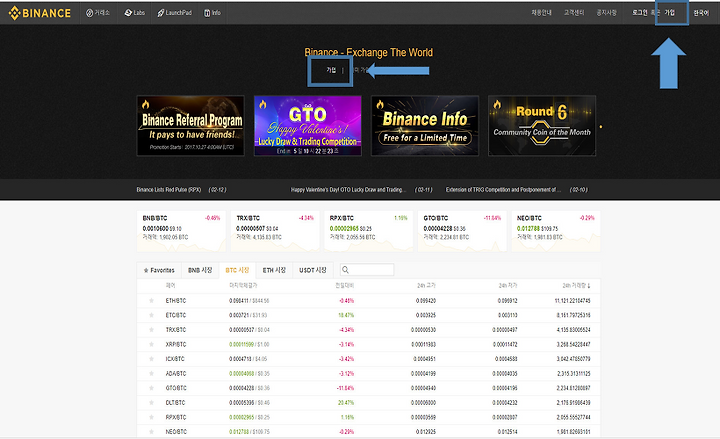Switch to the Favorites tab

159,270
